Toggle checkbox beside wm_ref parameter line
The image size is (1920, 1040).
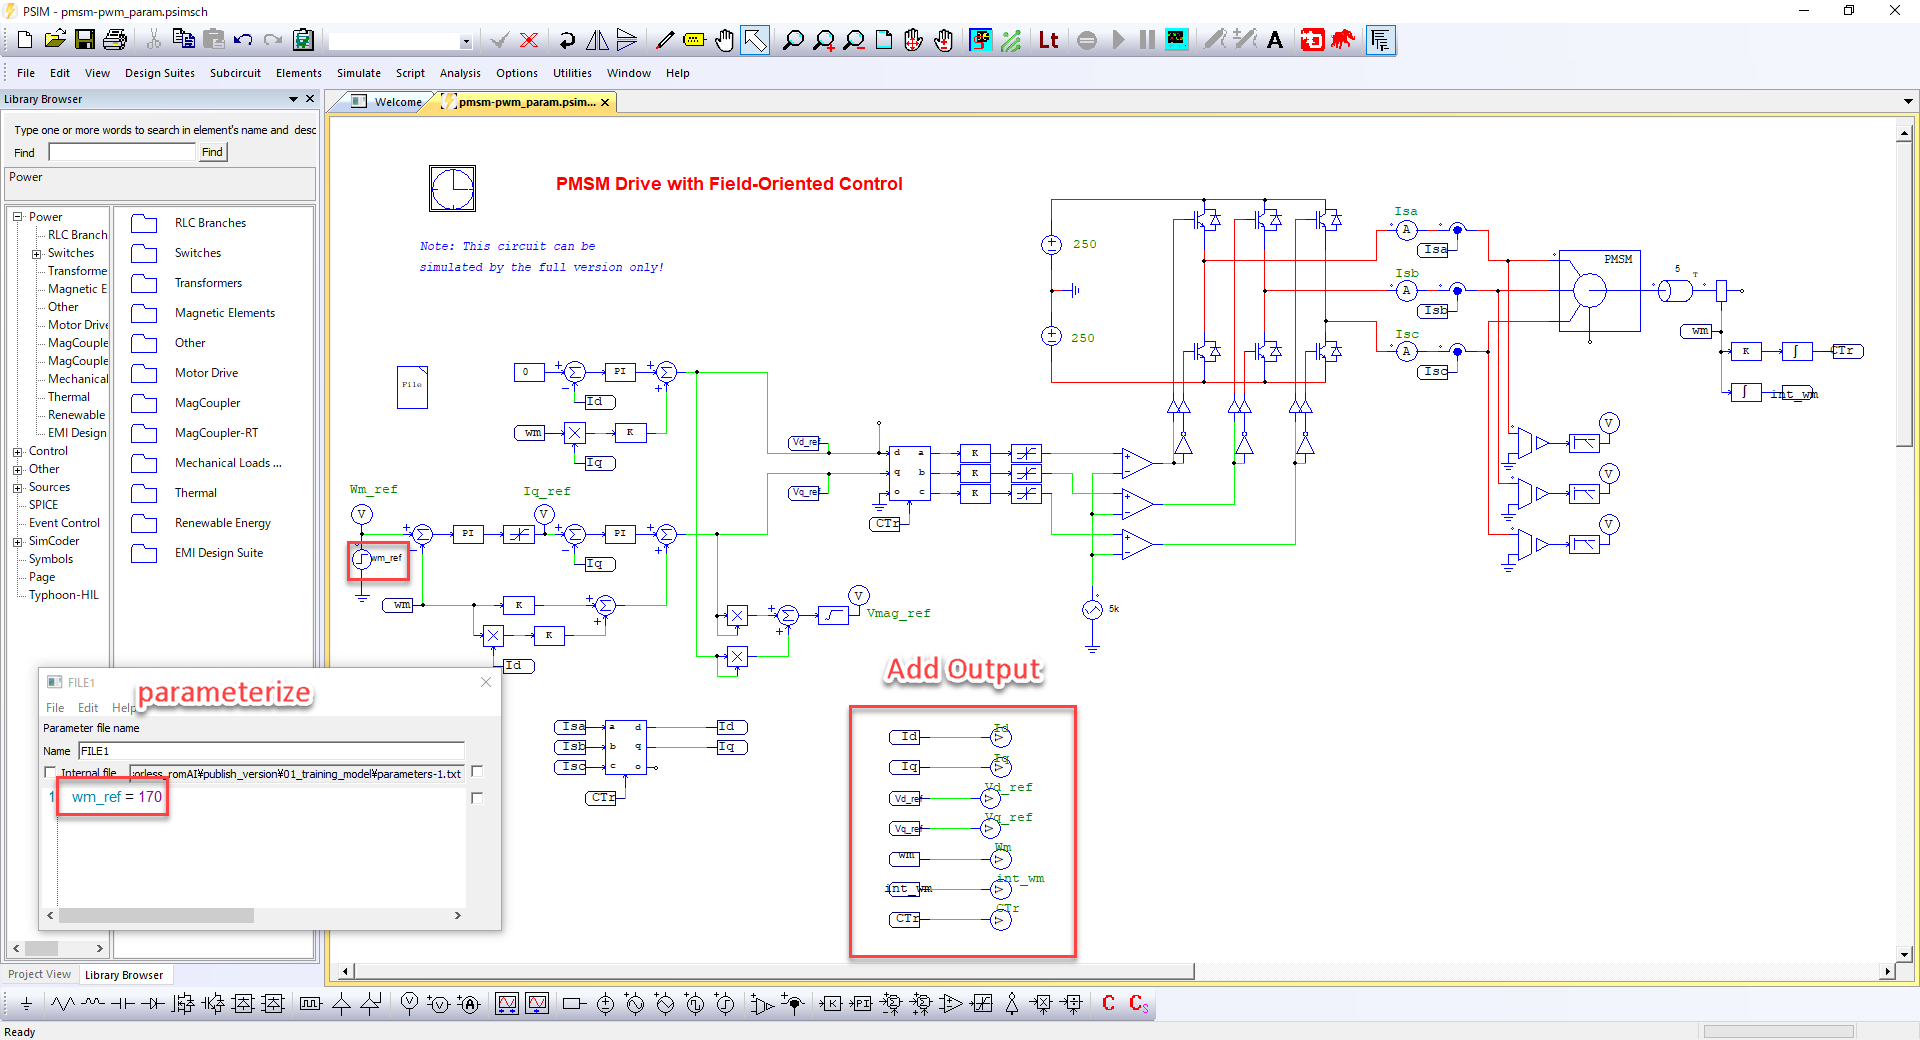(x=477, y=798)
